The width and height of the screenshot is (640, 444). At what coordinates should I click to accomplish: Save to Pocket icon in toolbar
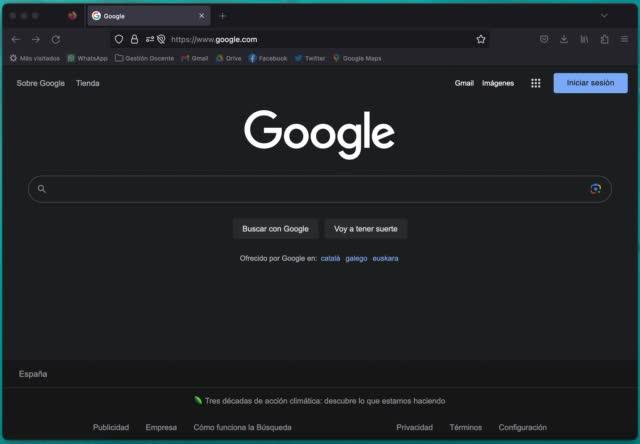544,39
